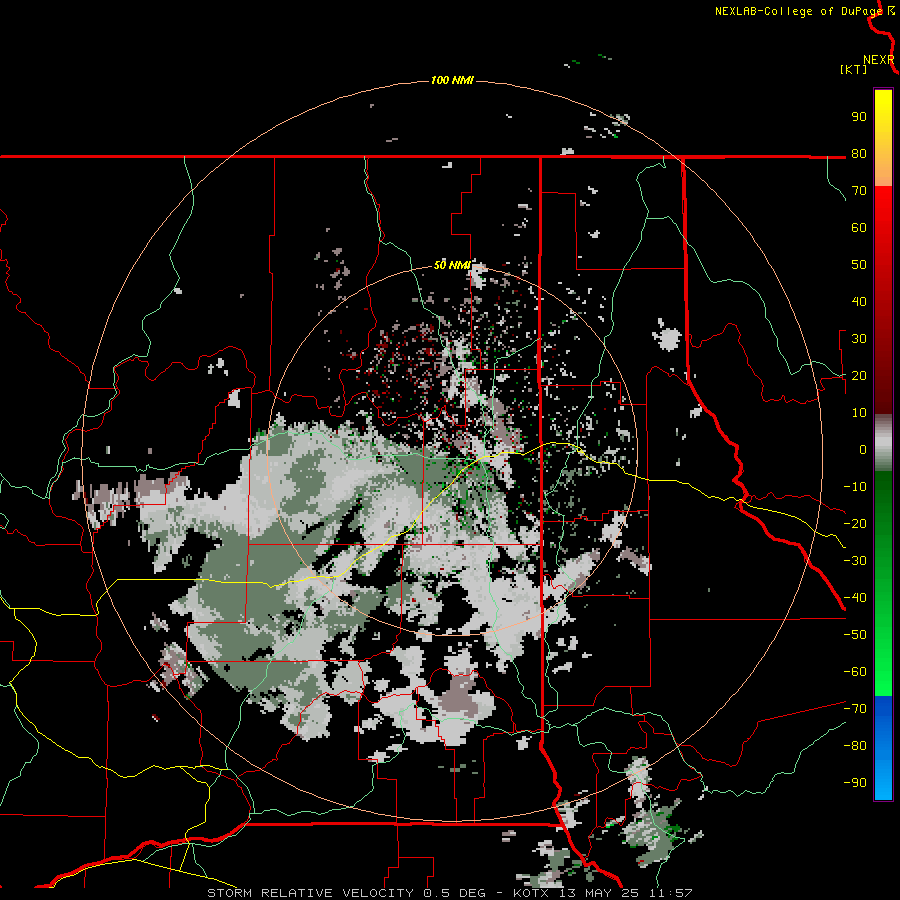The height and width of the screenshot is (900, 900).
Task: Click the 10 value on the velocity scale
Action: click(859, 413)
